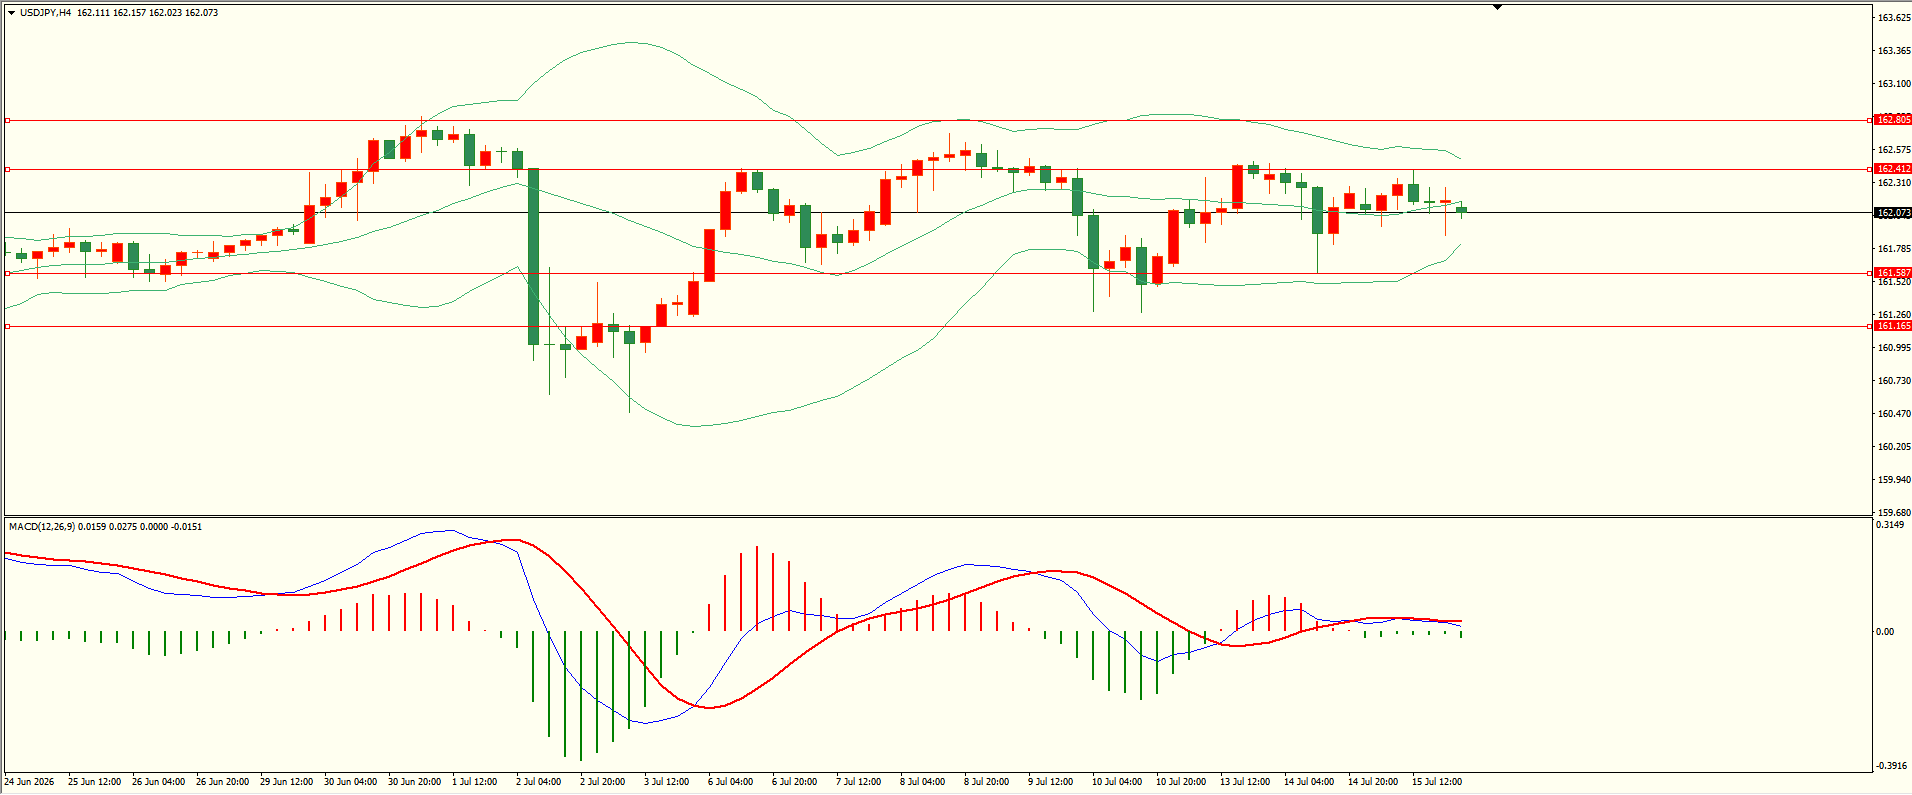The width and height of the screenshot is (1912, 795).
Task: Grab the left handle of the 162.805 line
Action: click(x=8, y=120)
